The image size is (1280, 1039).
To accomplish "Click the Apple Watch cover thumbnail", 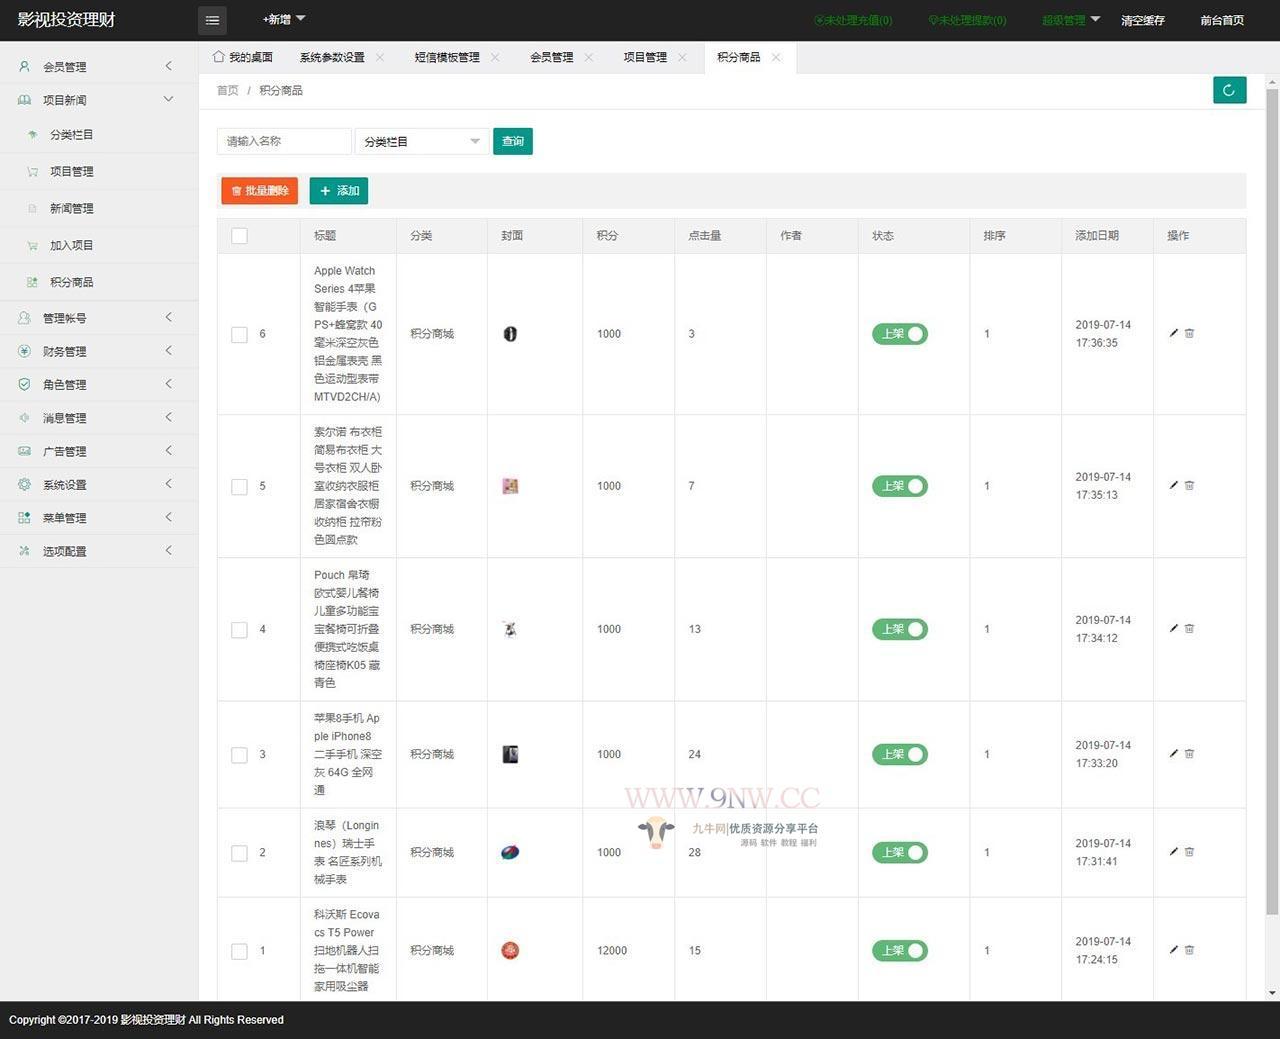I will (x=510, y=334).
